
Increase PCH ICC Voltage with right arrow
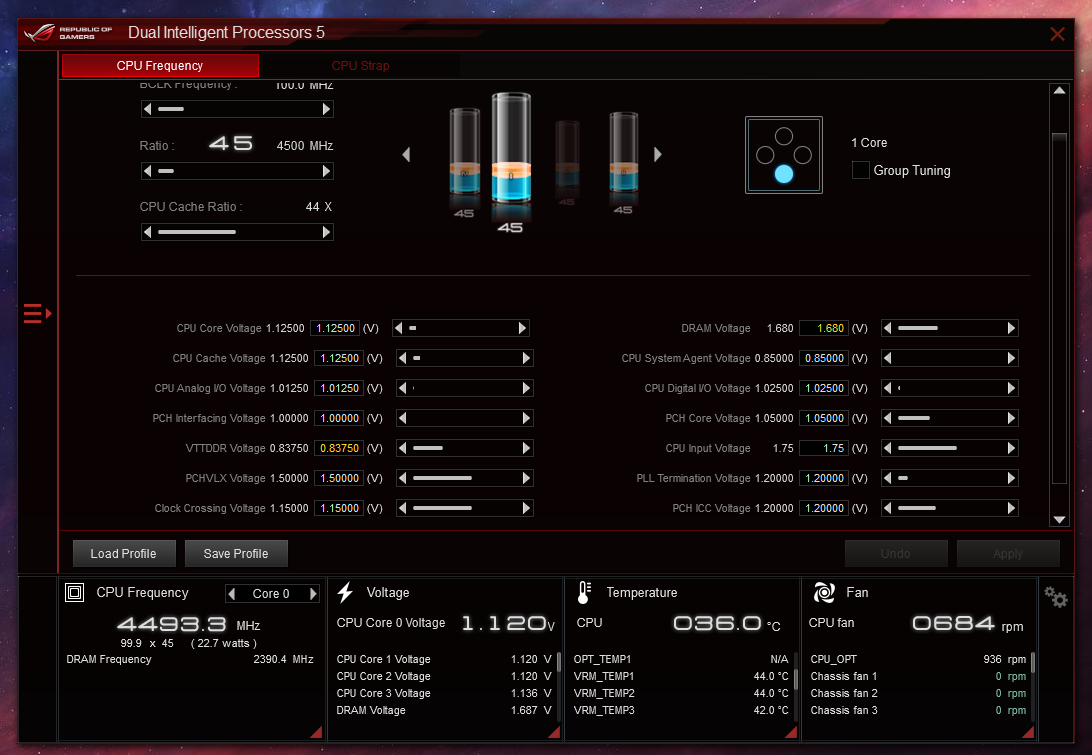[x=1011, y=508]
